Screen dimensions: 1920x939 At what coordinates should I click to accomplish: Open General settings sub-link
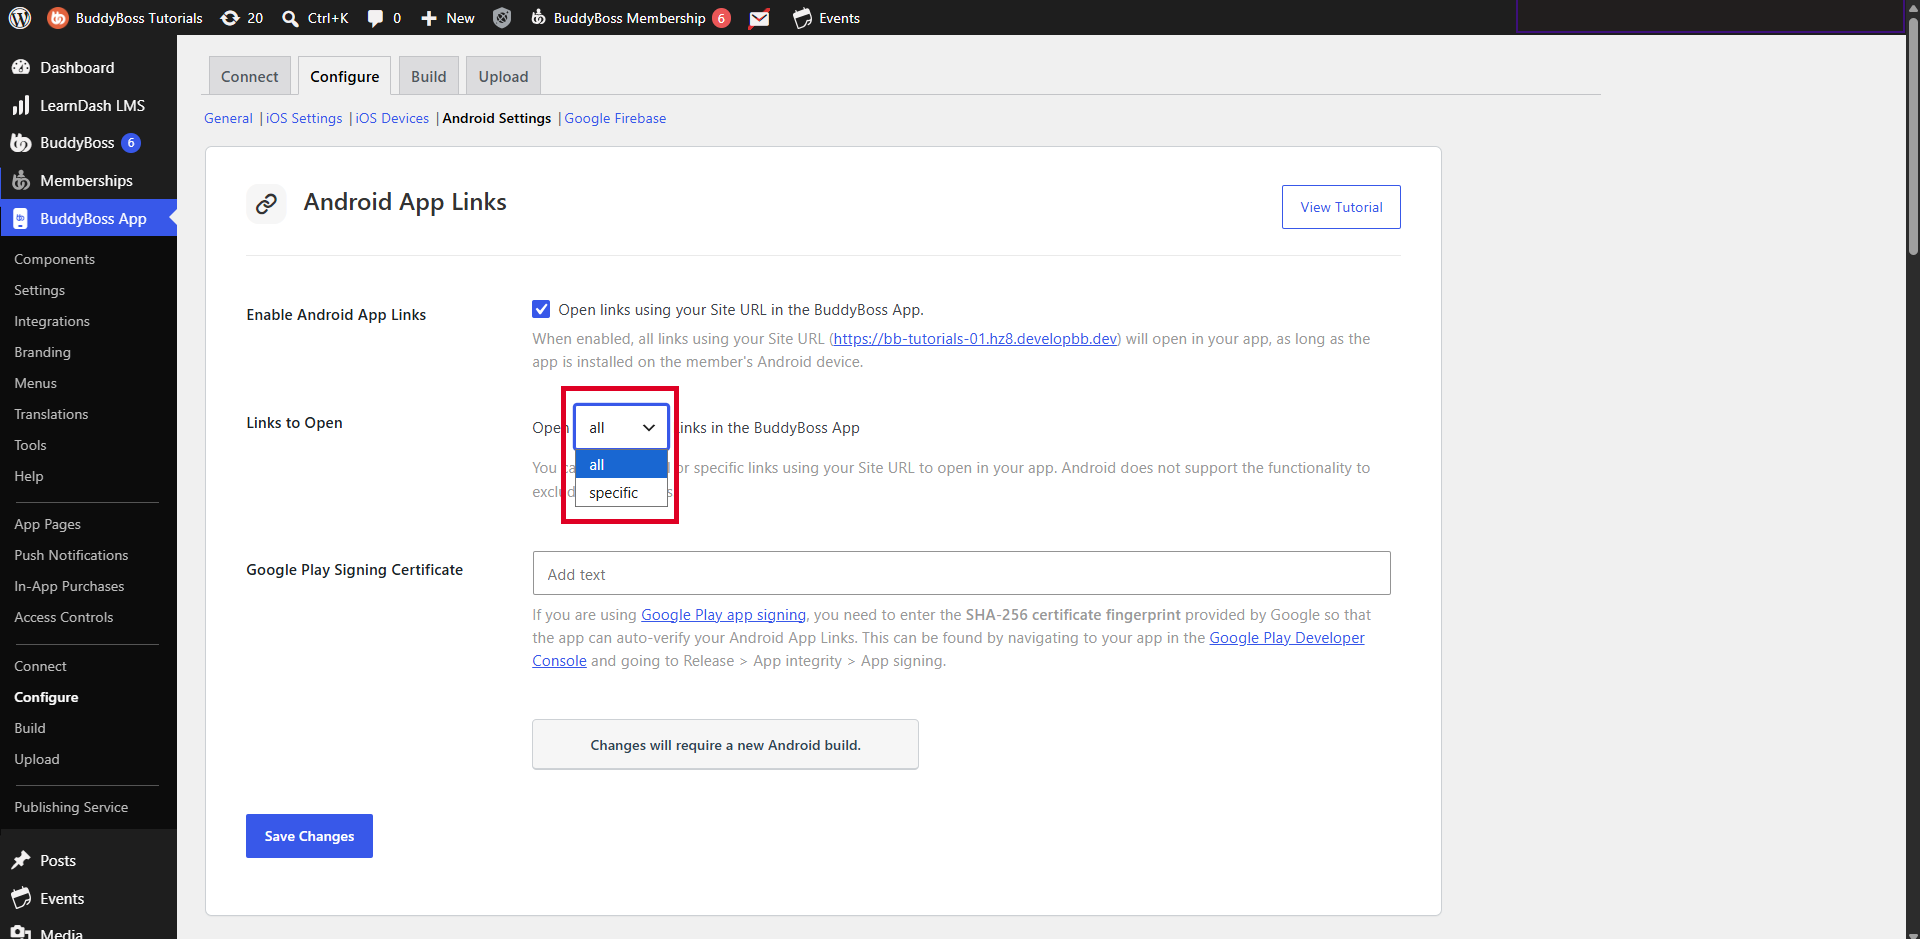point(228,118)
